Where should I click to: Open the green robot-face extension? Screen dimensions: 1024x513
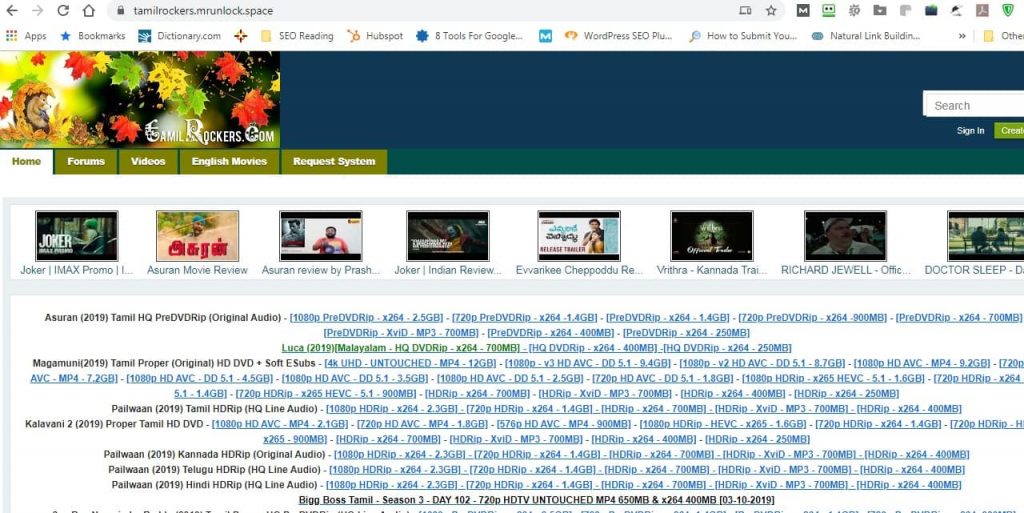point(829,10)
